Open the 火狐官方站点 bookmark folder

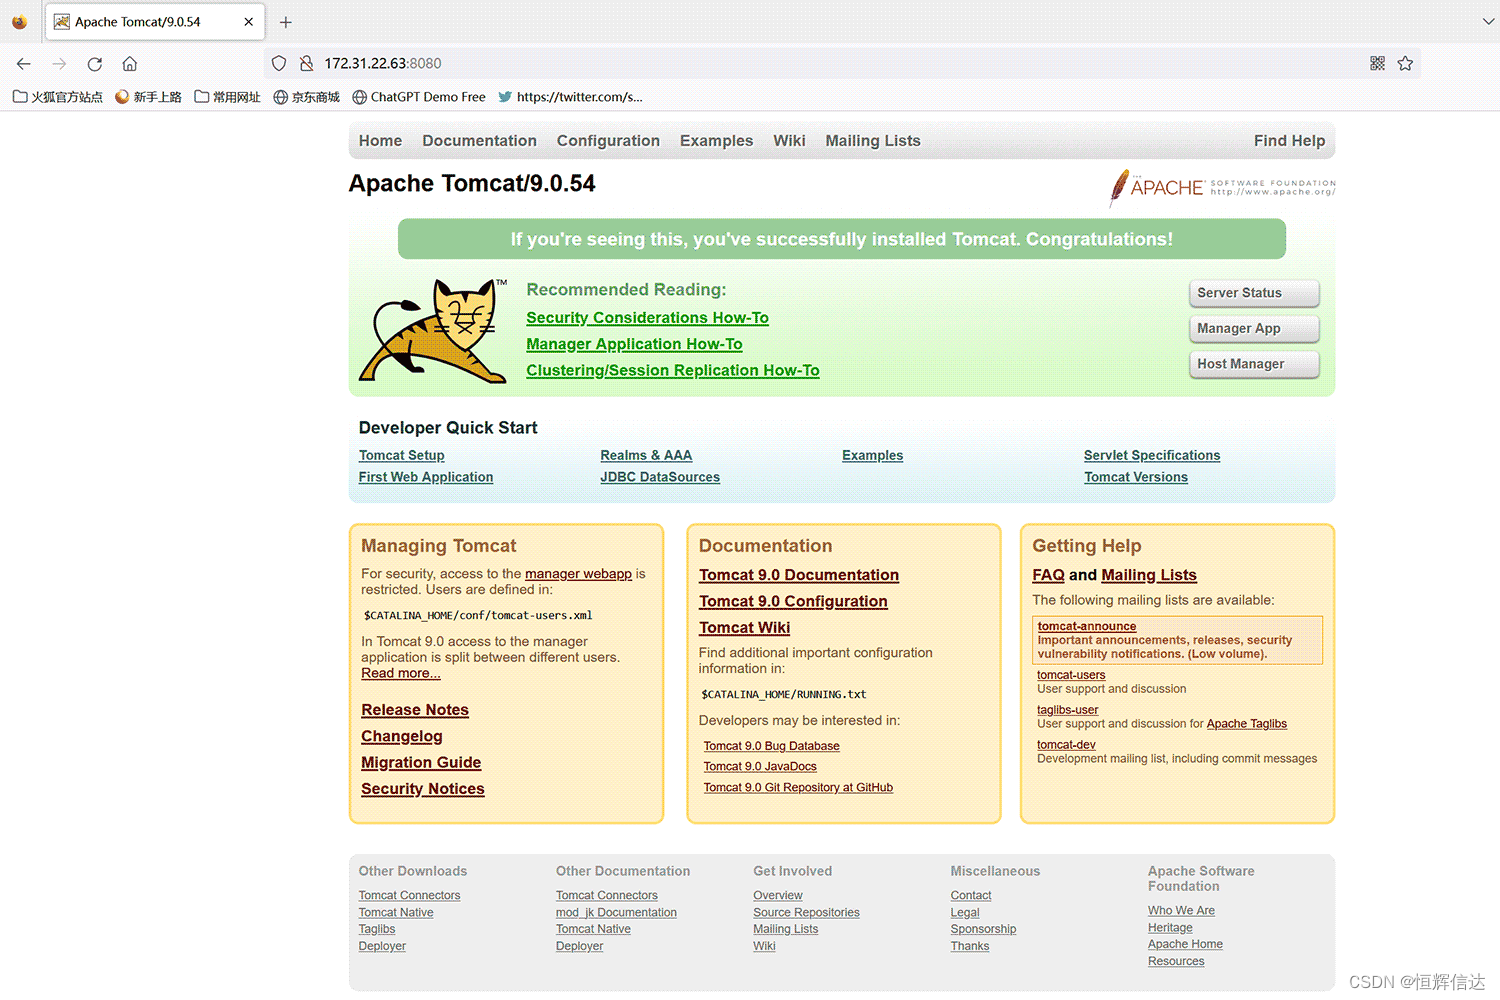[58, 97]
